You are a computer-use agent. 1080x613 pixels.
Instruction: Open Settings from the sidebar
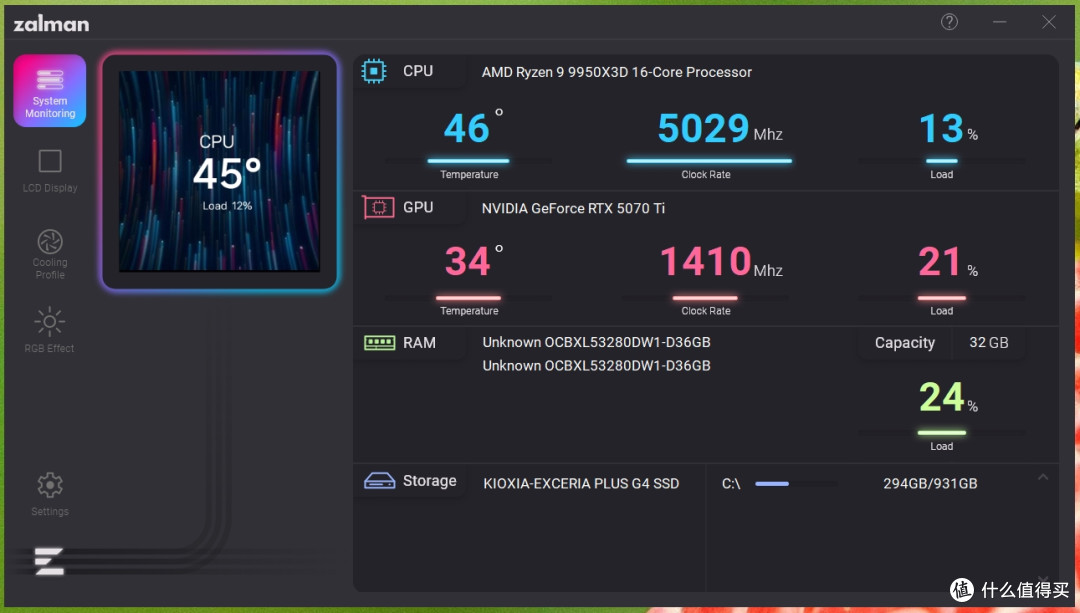(x=50, y=493)
